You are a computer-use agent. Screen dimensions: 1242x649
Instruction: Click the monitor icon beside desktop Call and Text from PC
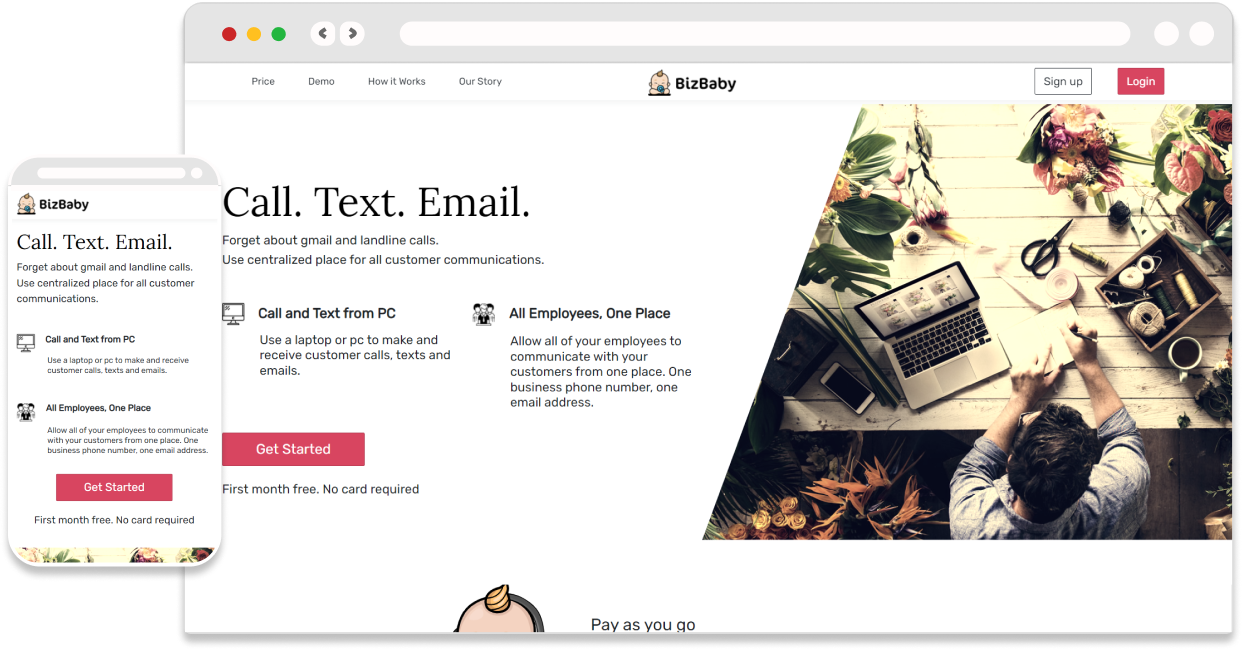(233, 314)
